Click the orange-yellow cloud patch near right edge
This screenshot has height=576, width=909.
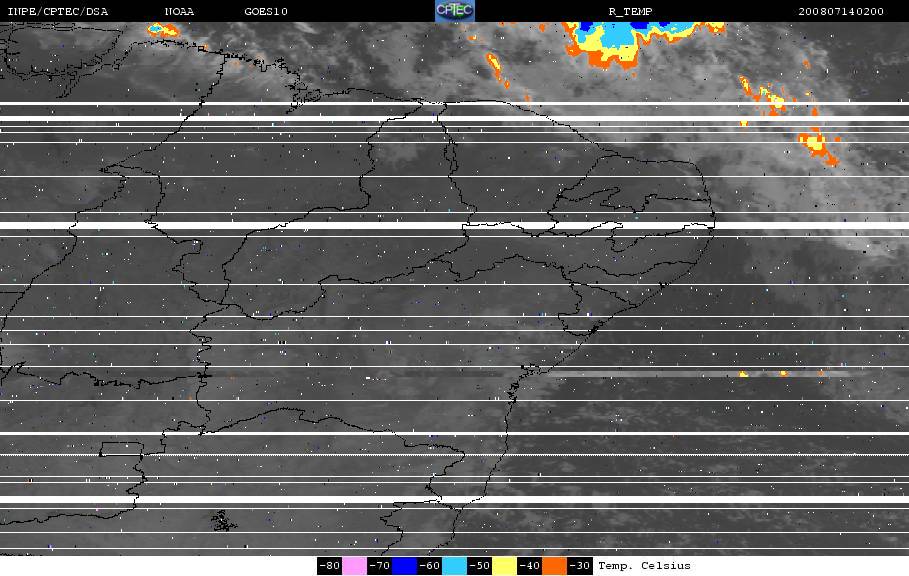click(817, 145)
